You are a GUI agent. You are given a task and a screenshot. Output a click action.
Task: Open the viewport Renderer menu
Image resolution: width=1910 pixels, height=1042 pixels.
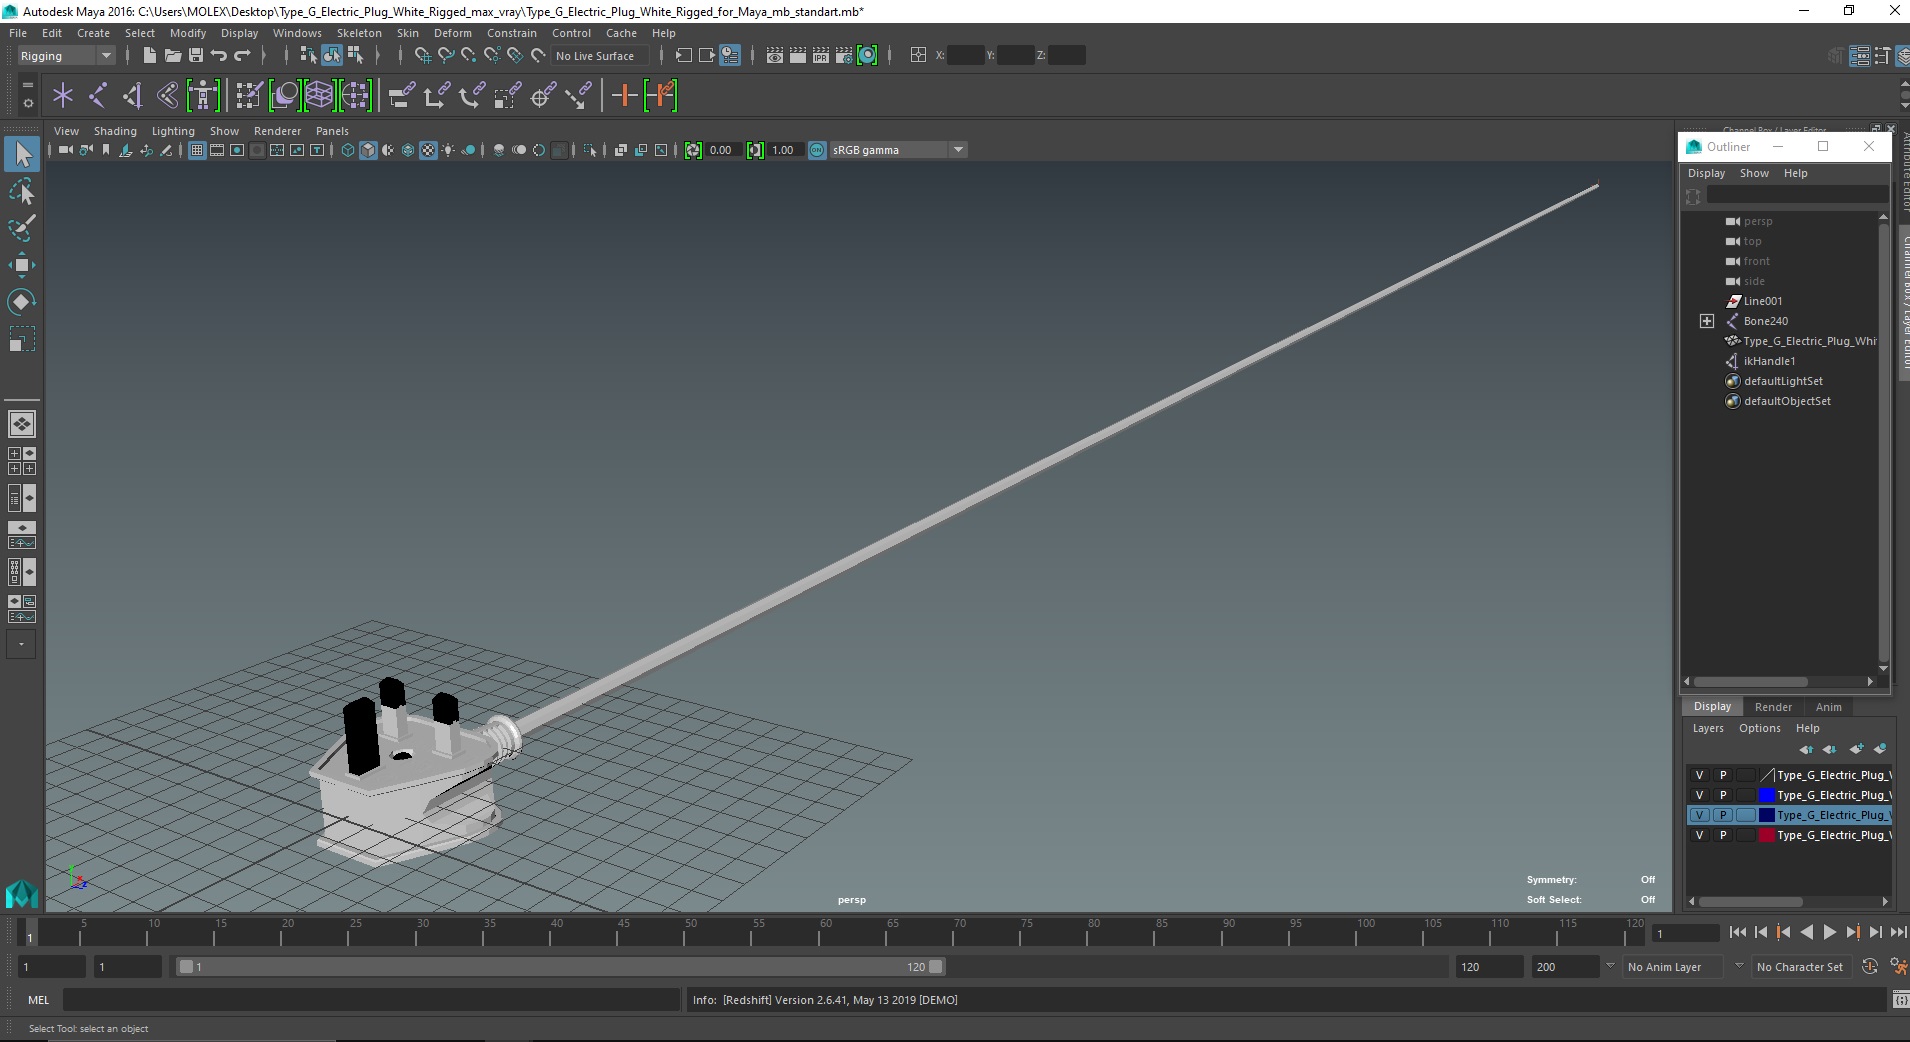click(277, 131)
